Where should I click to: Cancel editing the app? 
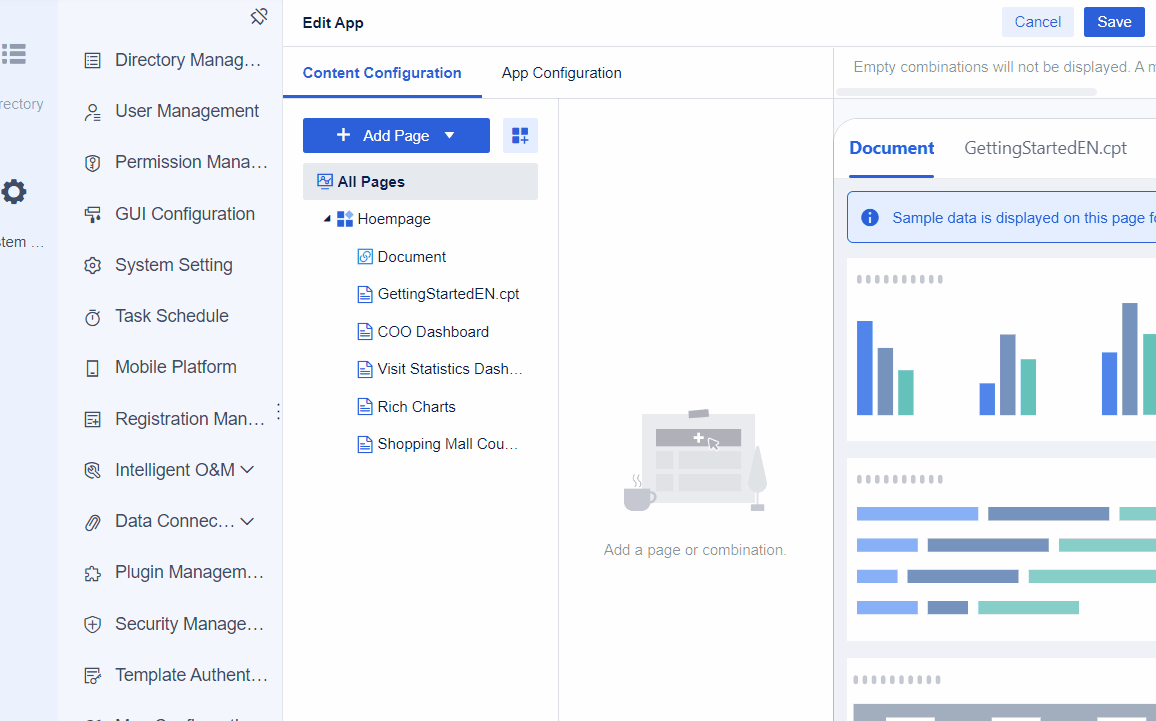[1037, 21]
